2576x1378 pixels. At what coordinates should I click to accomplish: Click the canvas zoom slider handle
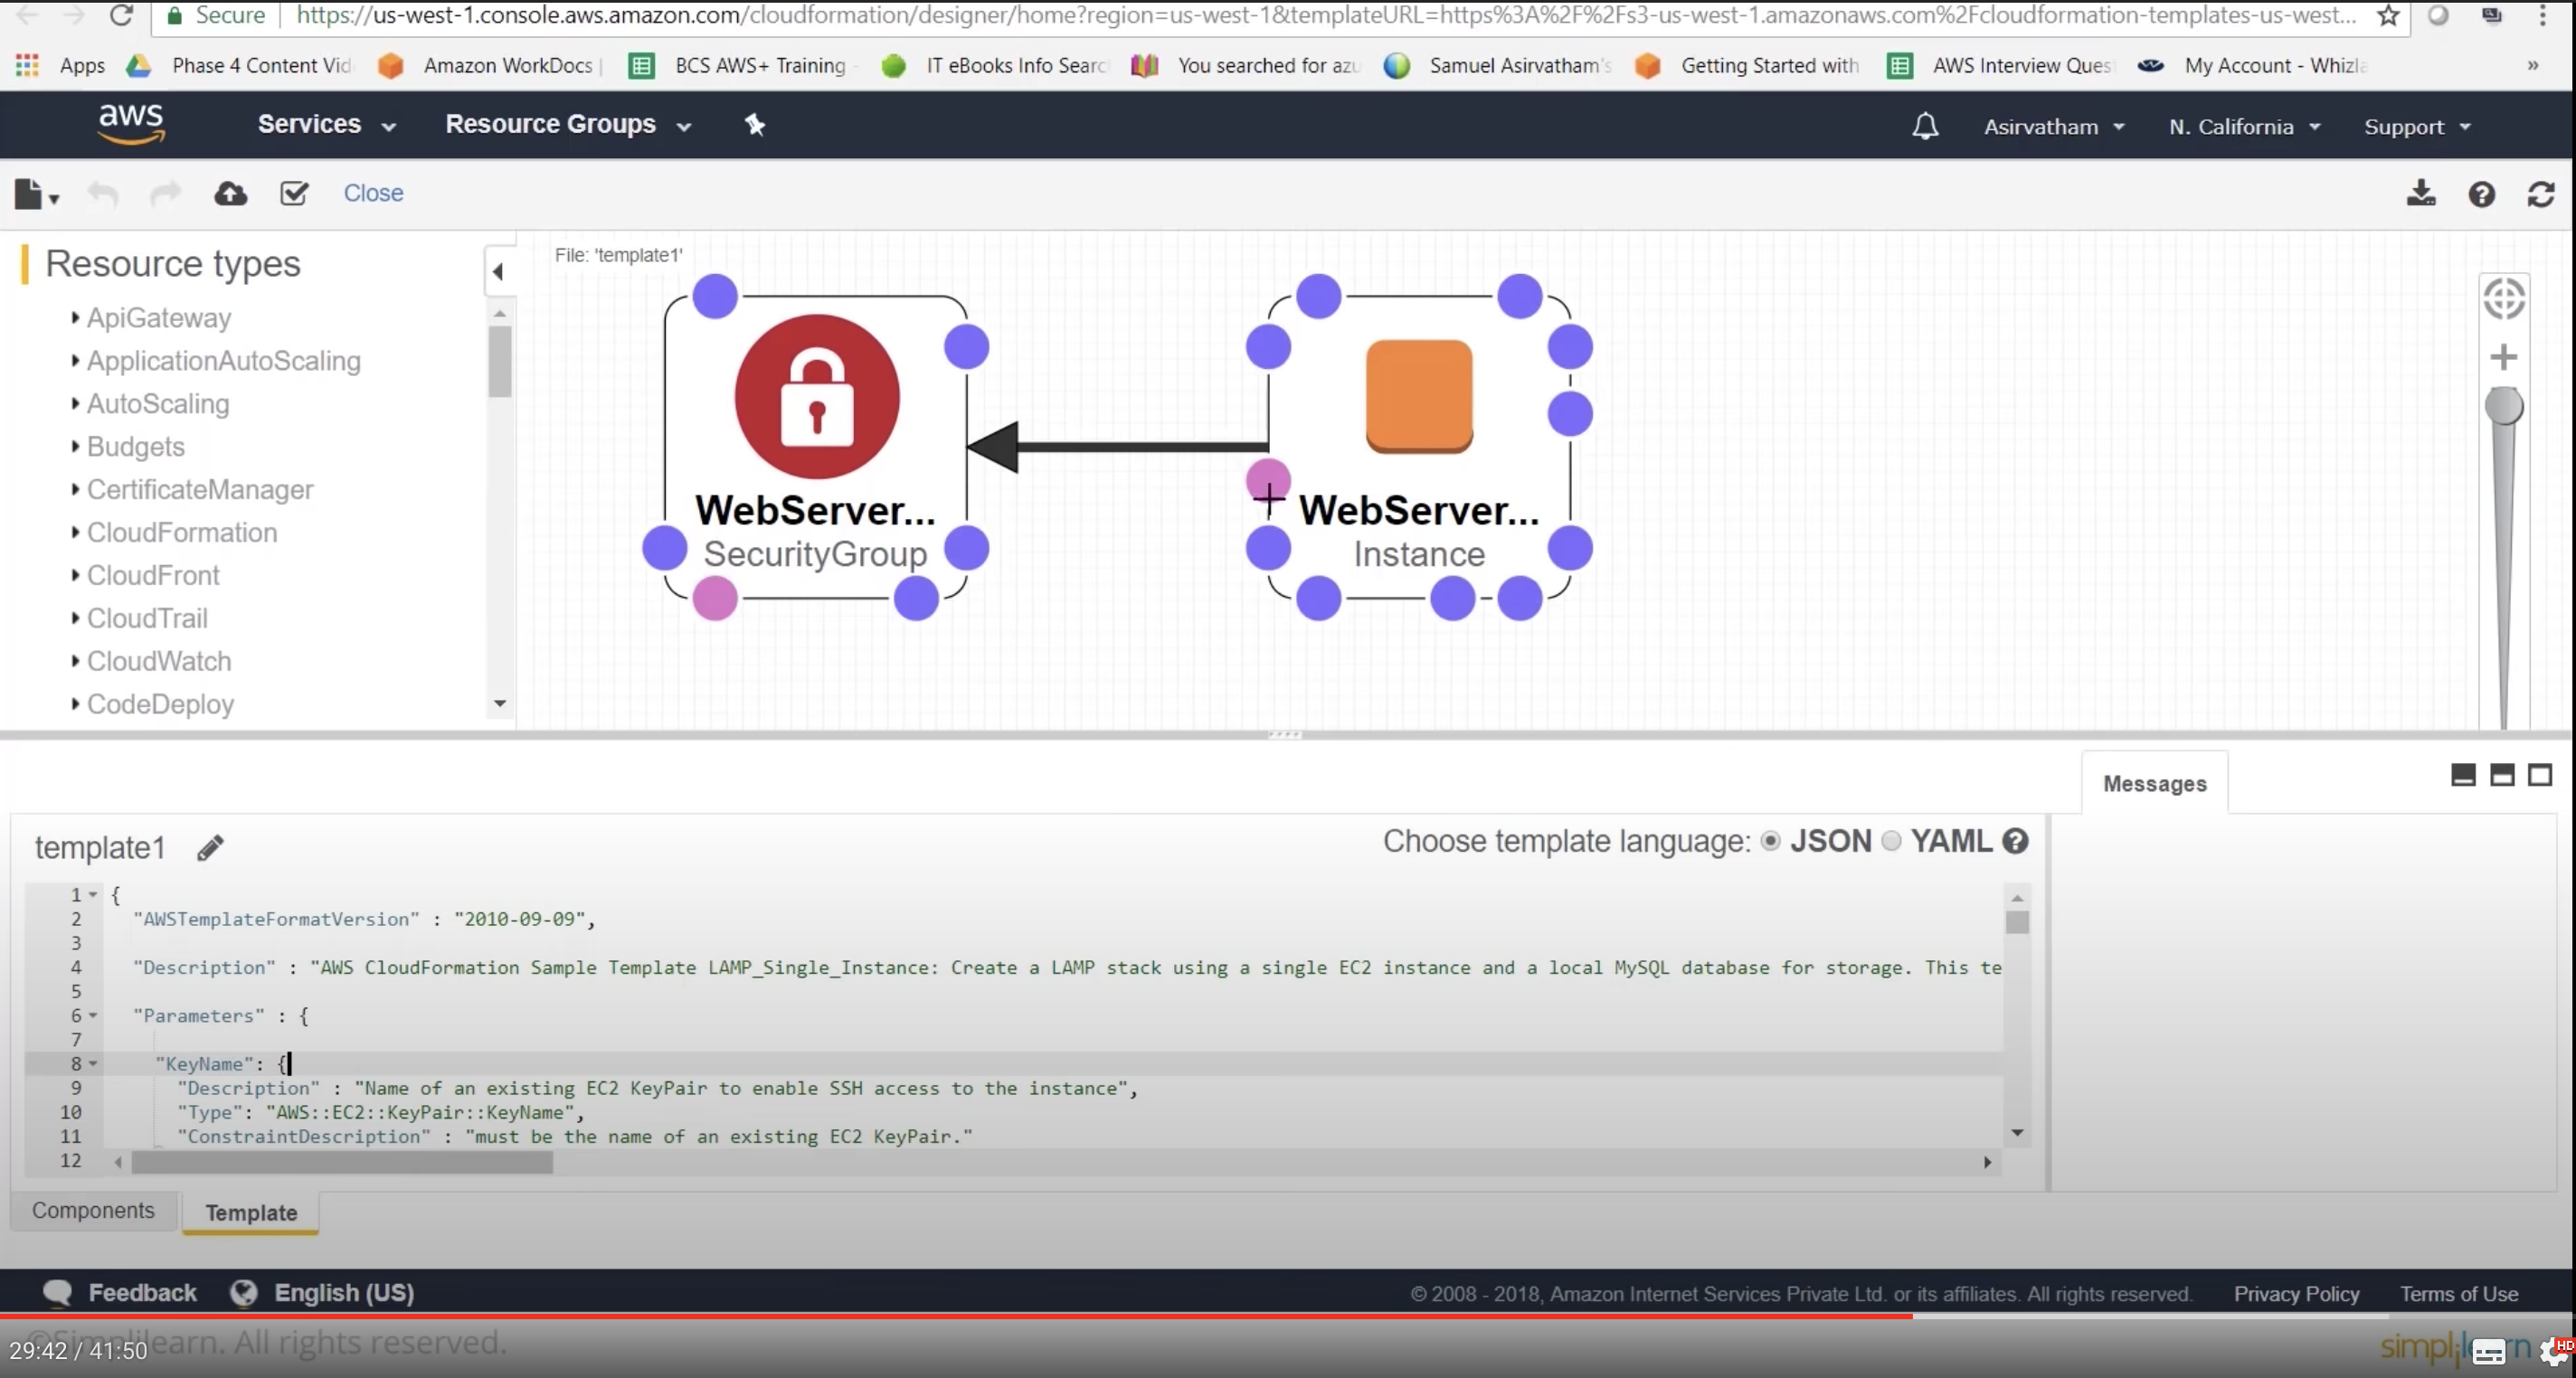[x=2504, y=407]
